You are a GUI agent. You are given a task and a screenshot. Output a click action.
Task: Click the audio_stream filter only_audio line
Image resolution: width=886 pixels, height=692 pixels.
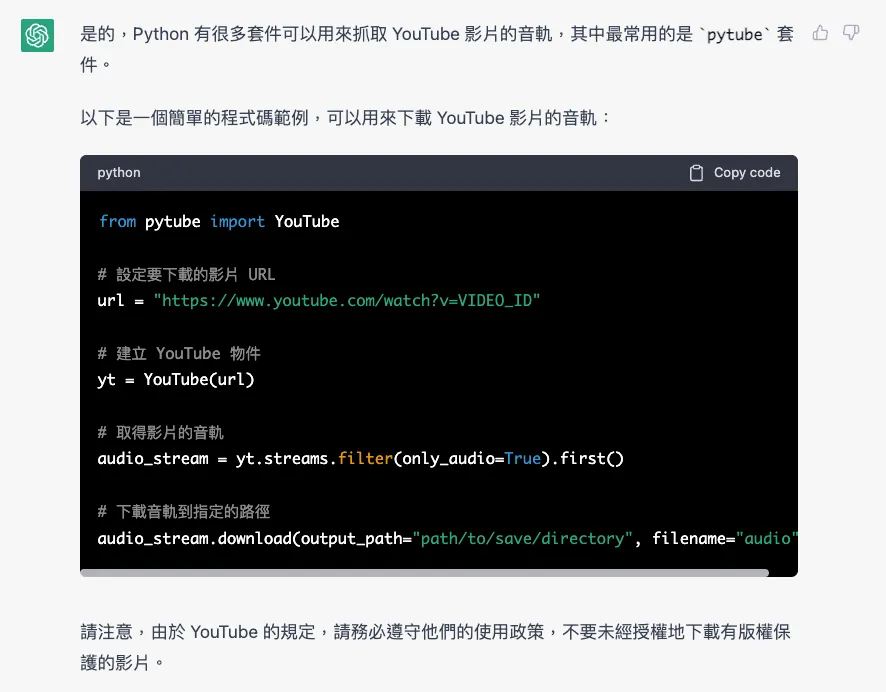point(361,459)
